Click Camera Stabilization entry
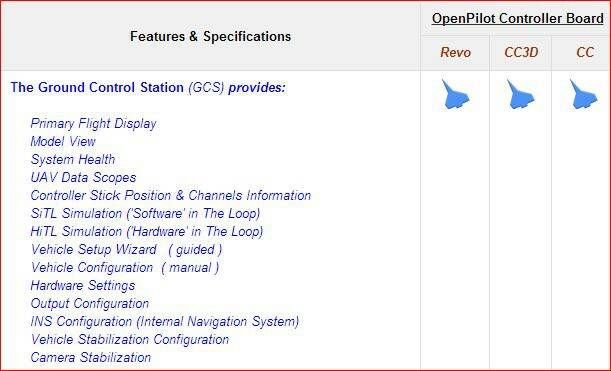611x371 pixels. (91, 357)
